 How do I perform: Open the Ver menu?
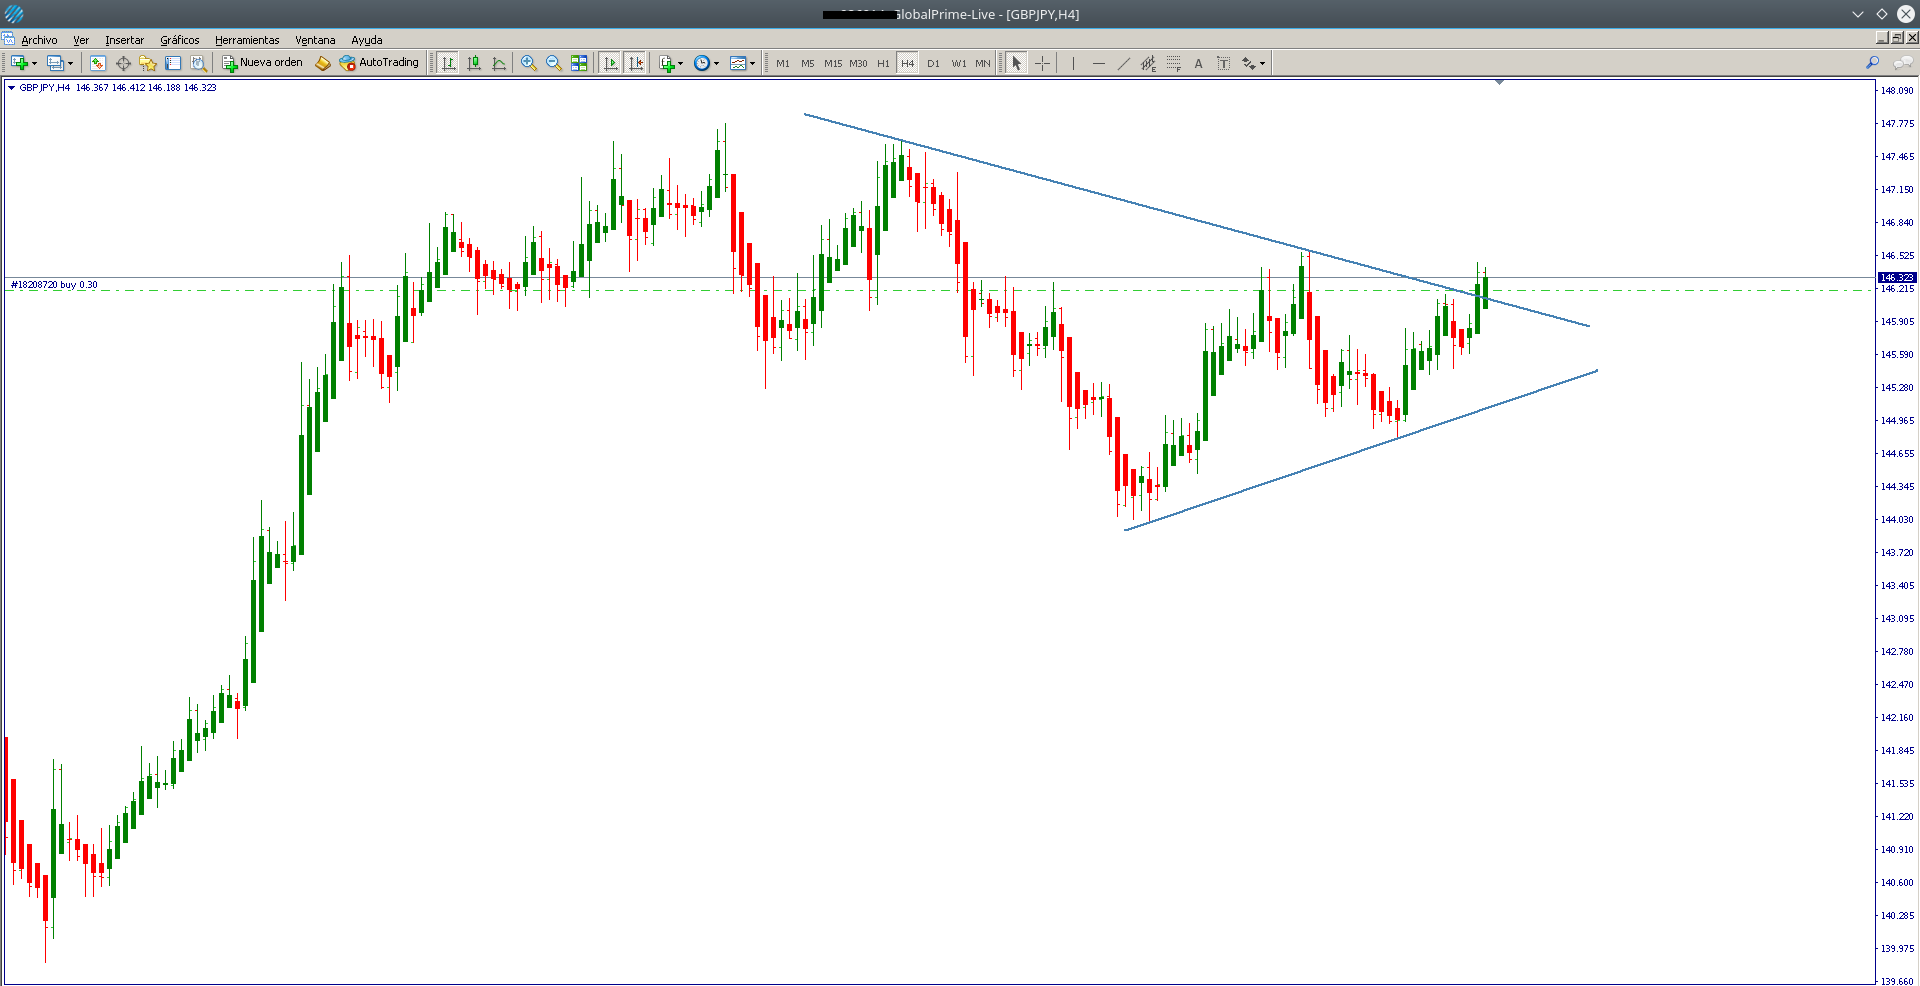(x=81, y=40)
